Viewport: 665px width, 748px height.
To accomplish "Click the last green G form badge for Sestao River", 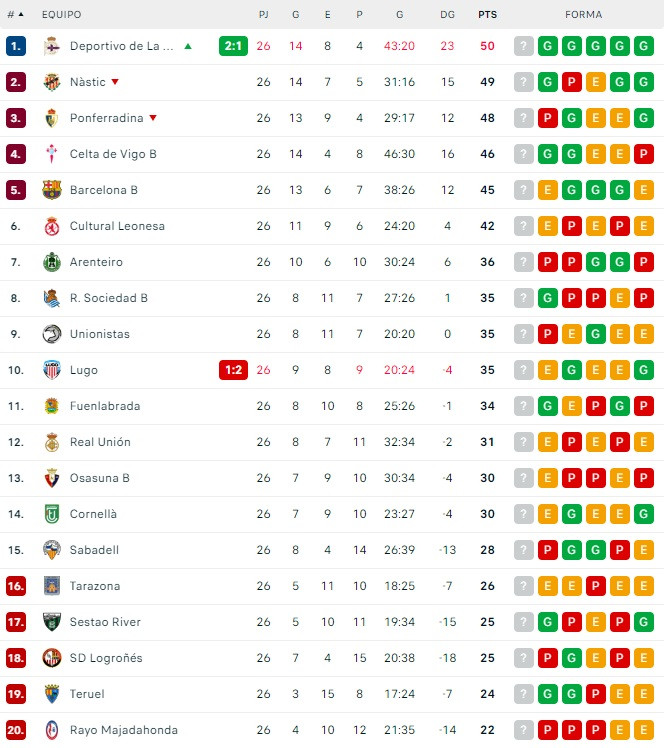I will point(644,622).
